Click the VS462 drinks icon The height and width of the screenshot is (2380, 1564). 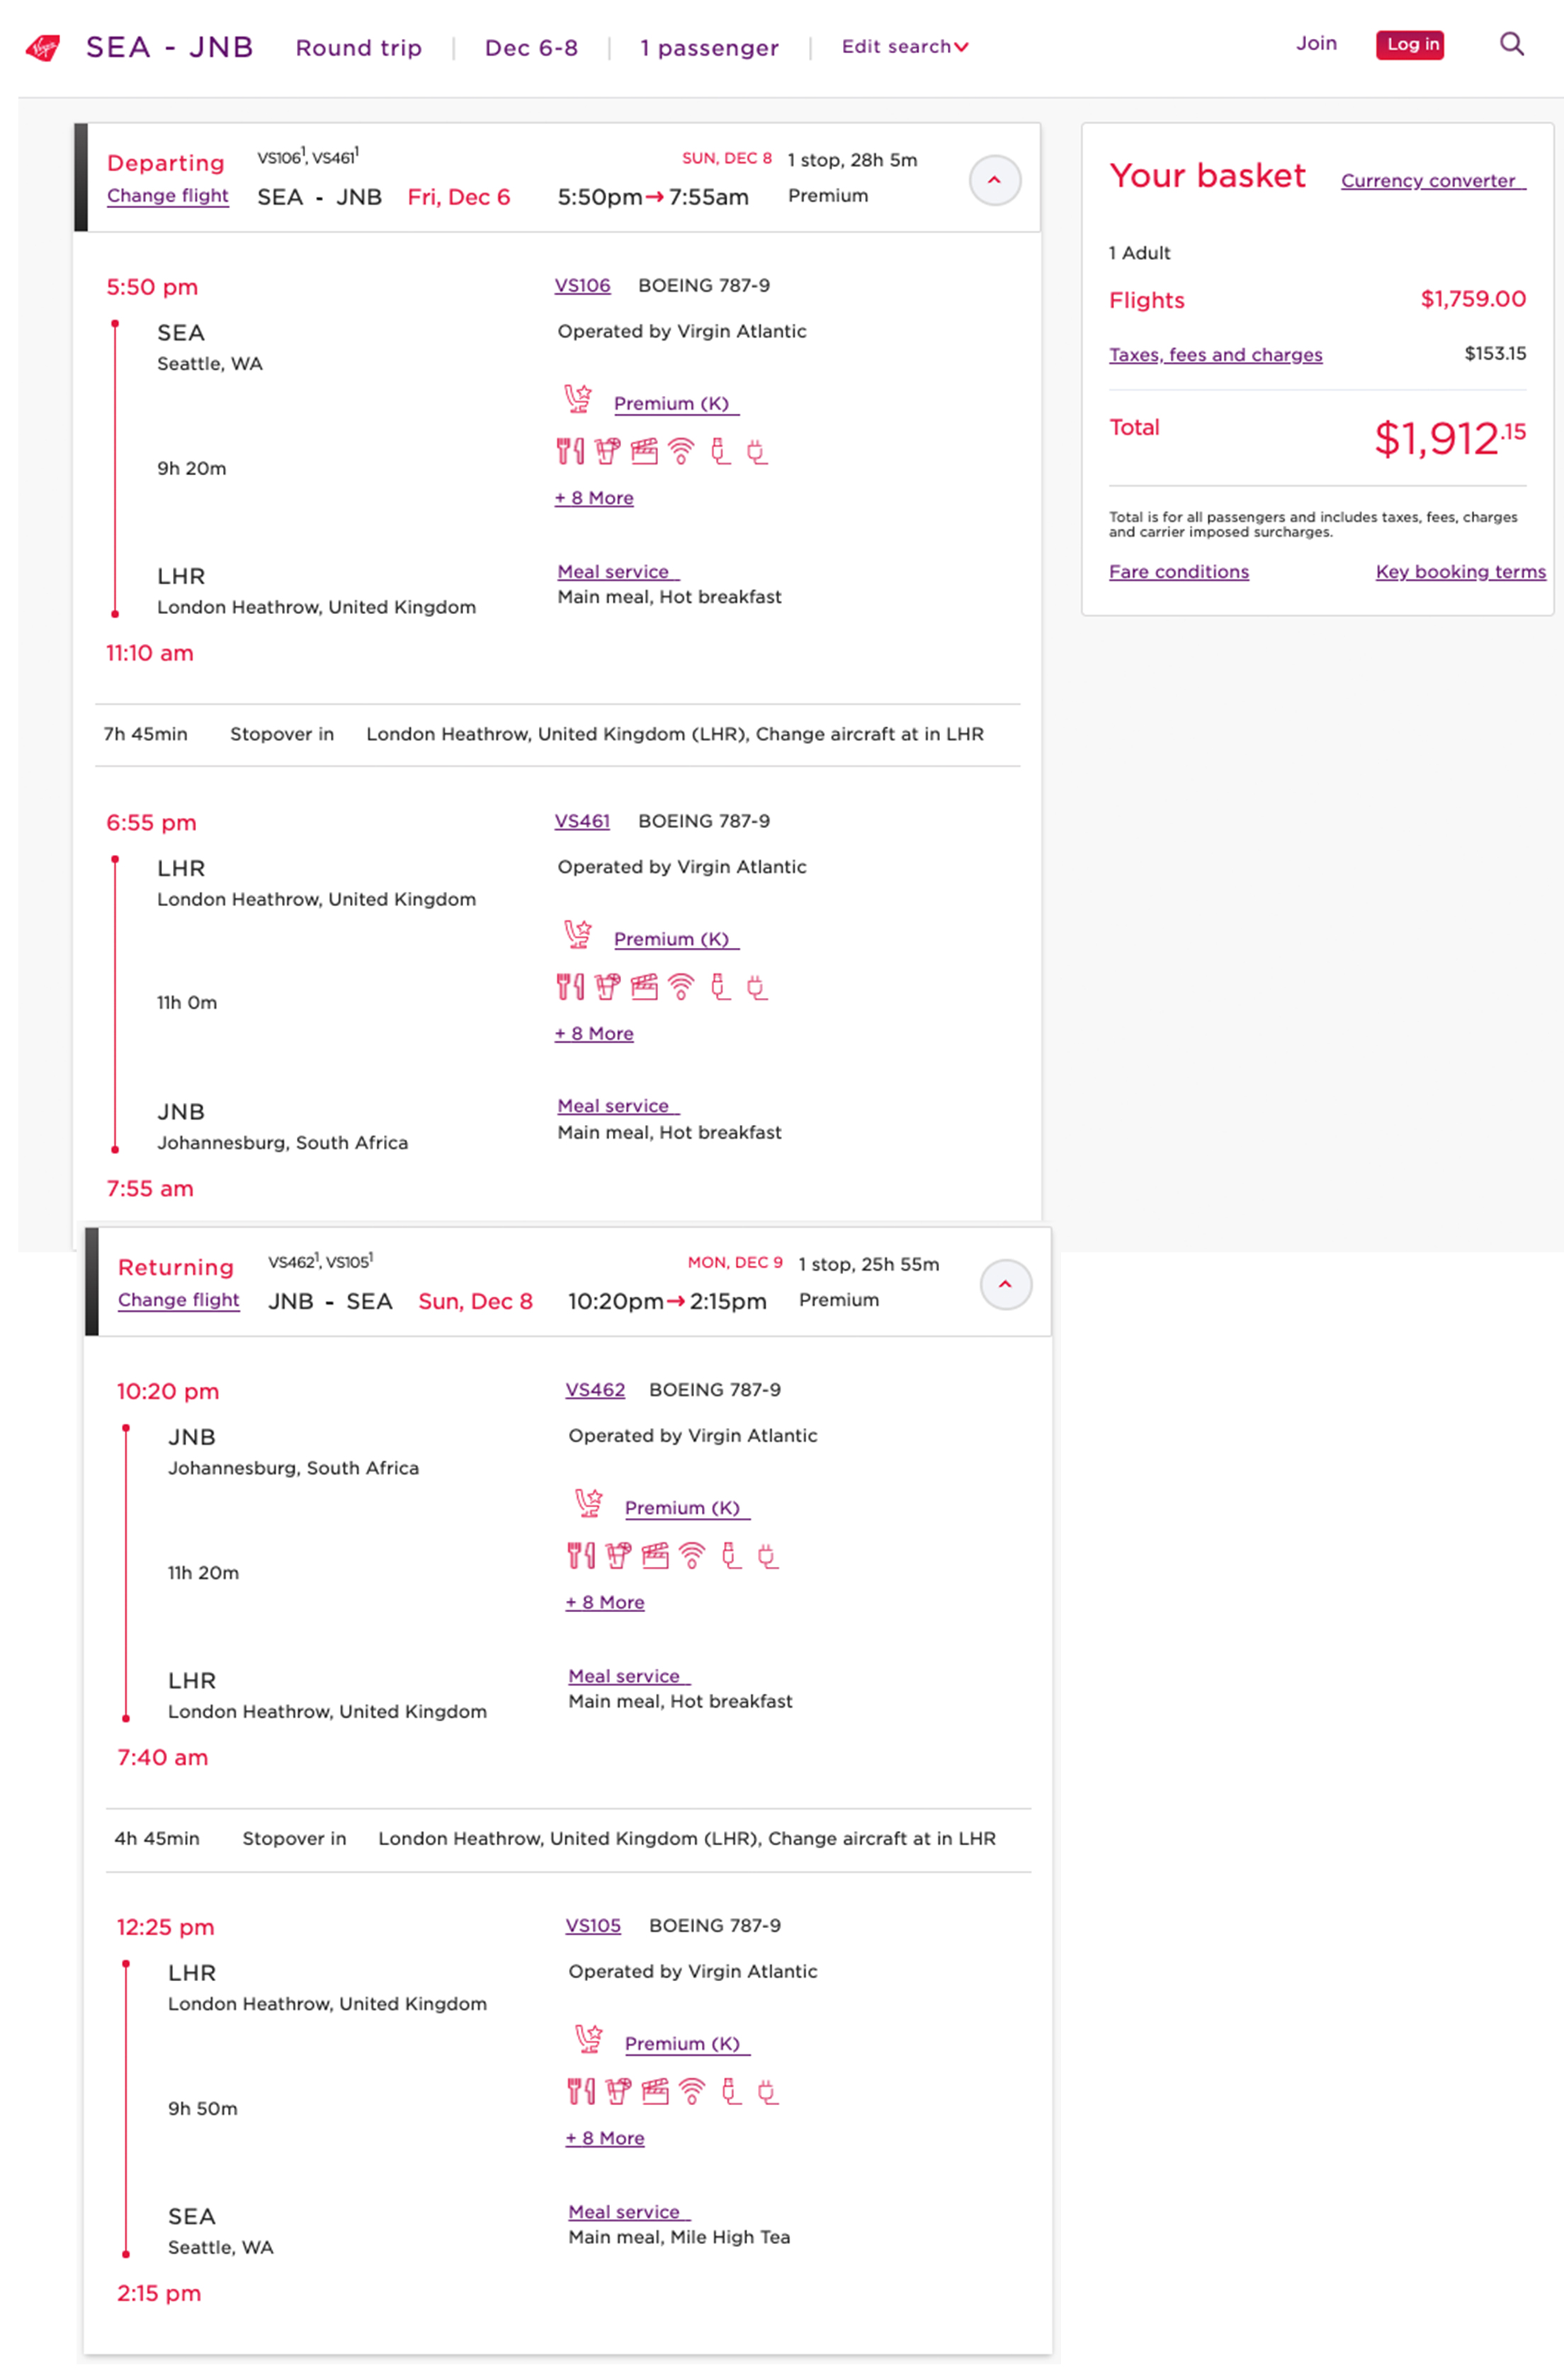[x=618, y=1555]
